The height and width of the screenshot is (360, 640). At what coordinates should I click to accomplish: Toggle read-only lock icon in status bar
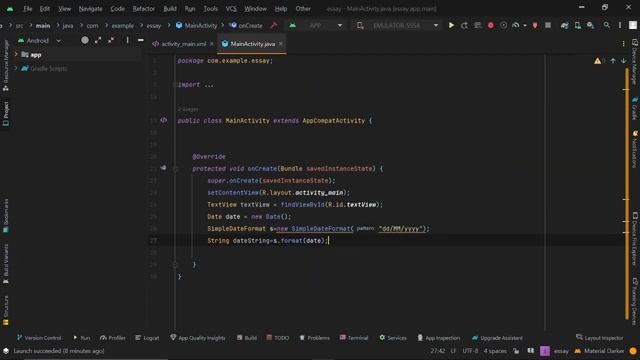click(x=516, y=351)
